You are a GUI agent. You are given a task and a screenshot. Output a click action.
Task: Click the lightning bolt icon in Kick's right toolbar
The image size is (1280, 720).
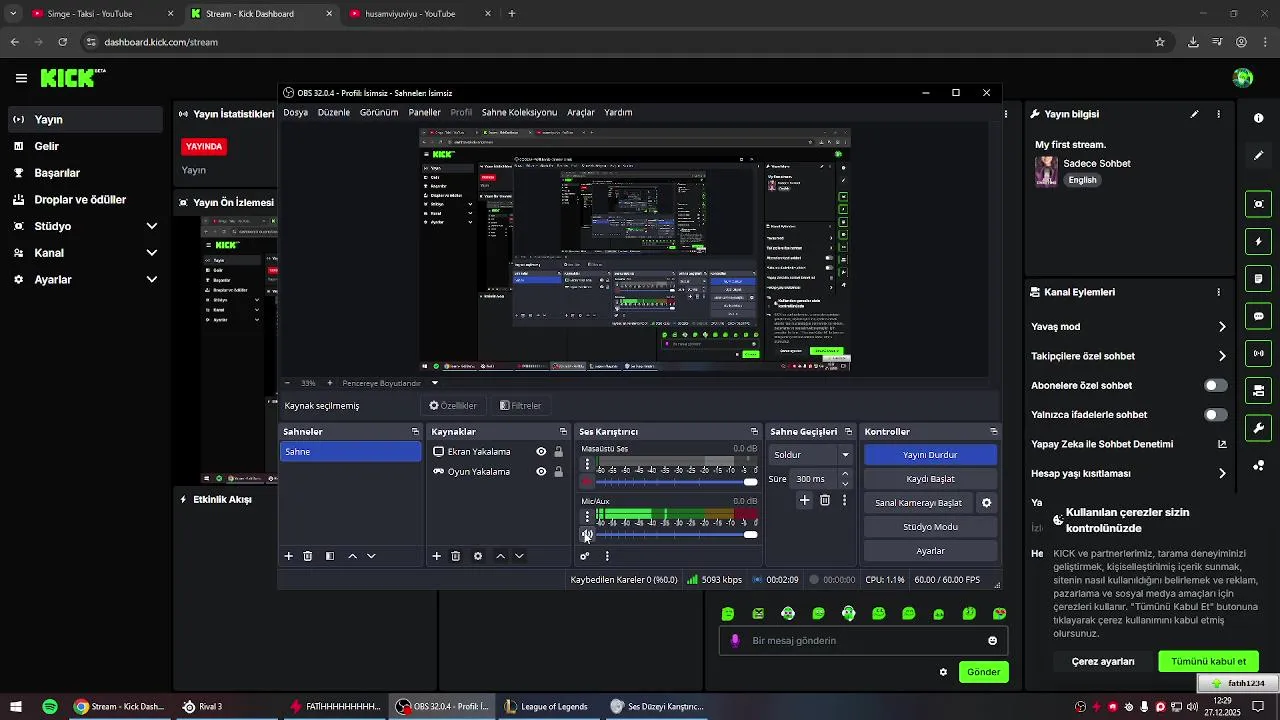point(1258,242)
